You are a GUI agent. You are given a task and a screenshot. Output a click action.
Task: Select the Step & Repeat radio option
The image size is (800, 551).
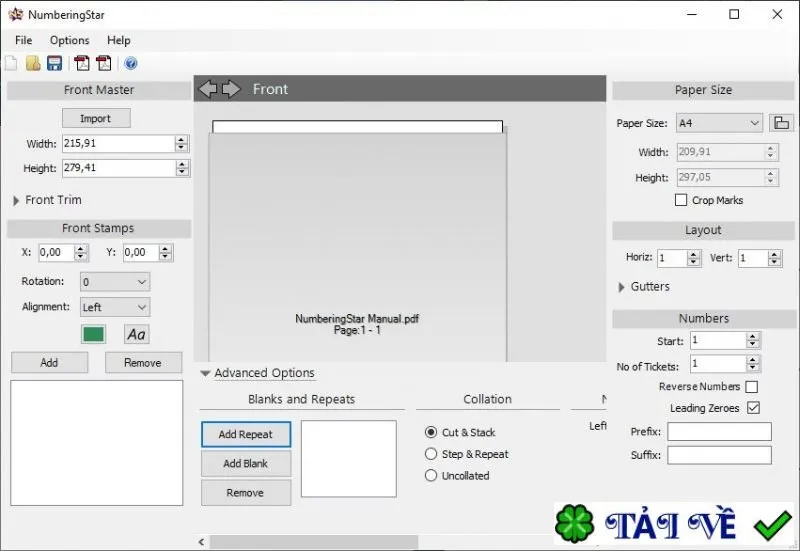pos(431,454)
